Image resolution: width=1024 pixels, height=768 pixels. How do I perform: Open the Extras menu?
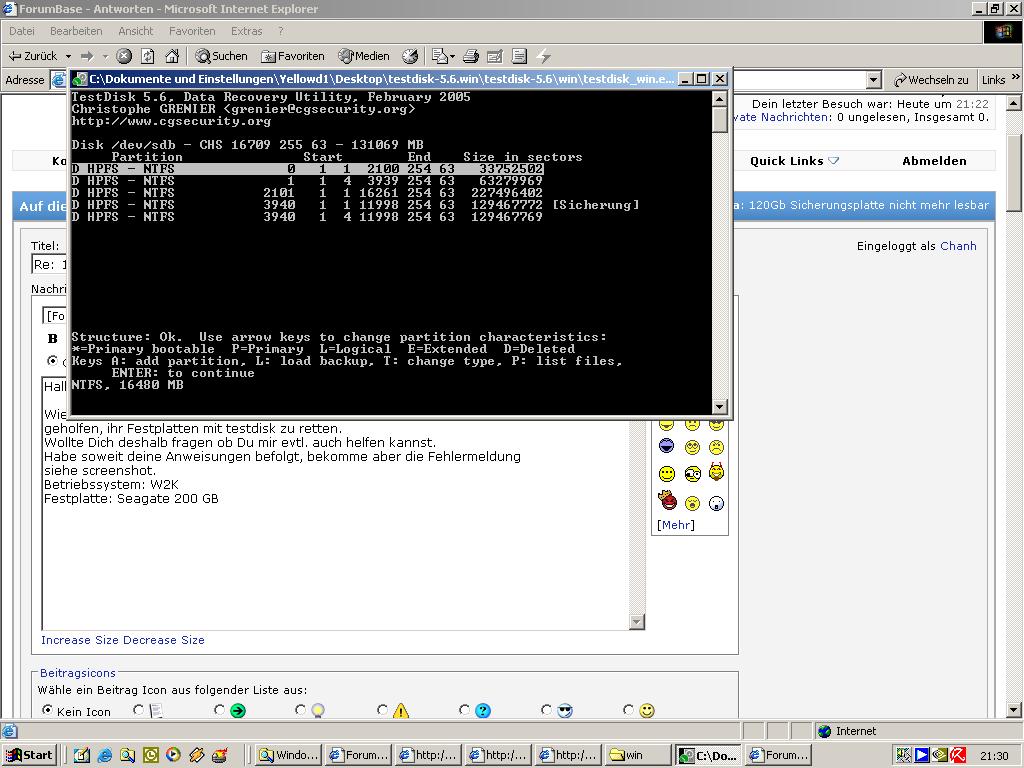click(x=246, y=31)
